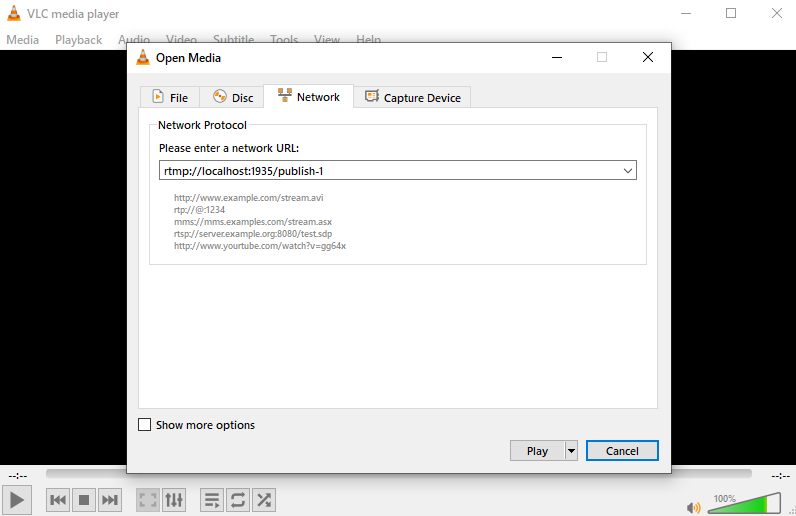Minimize the Open Media dialog
The height and width of the screenshot is (516, 796).
point(557,57)
